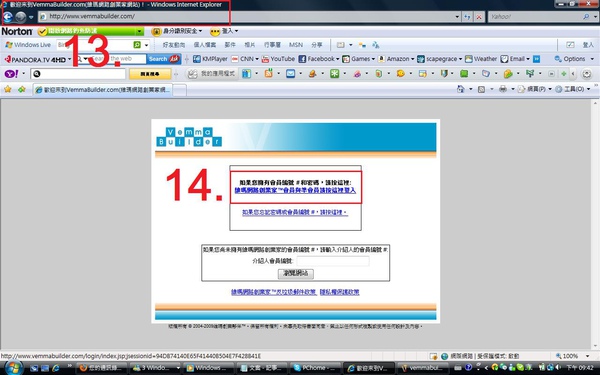The height and width of the screenshot is (375, 600).
Task: Open the IE 工具(O) Tools menu
Action: [x=573, y=89]
